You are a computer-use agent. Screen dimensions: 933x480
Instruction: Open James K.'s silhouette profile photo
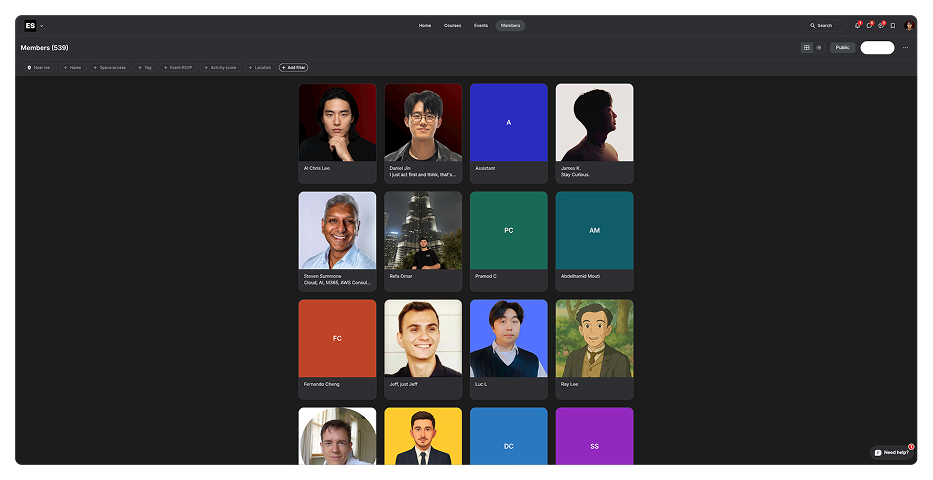pyautogui.click(x=594, y=123)
